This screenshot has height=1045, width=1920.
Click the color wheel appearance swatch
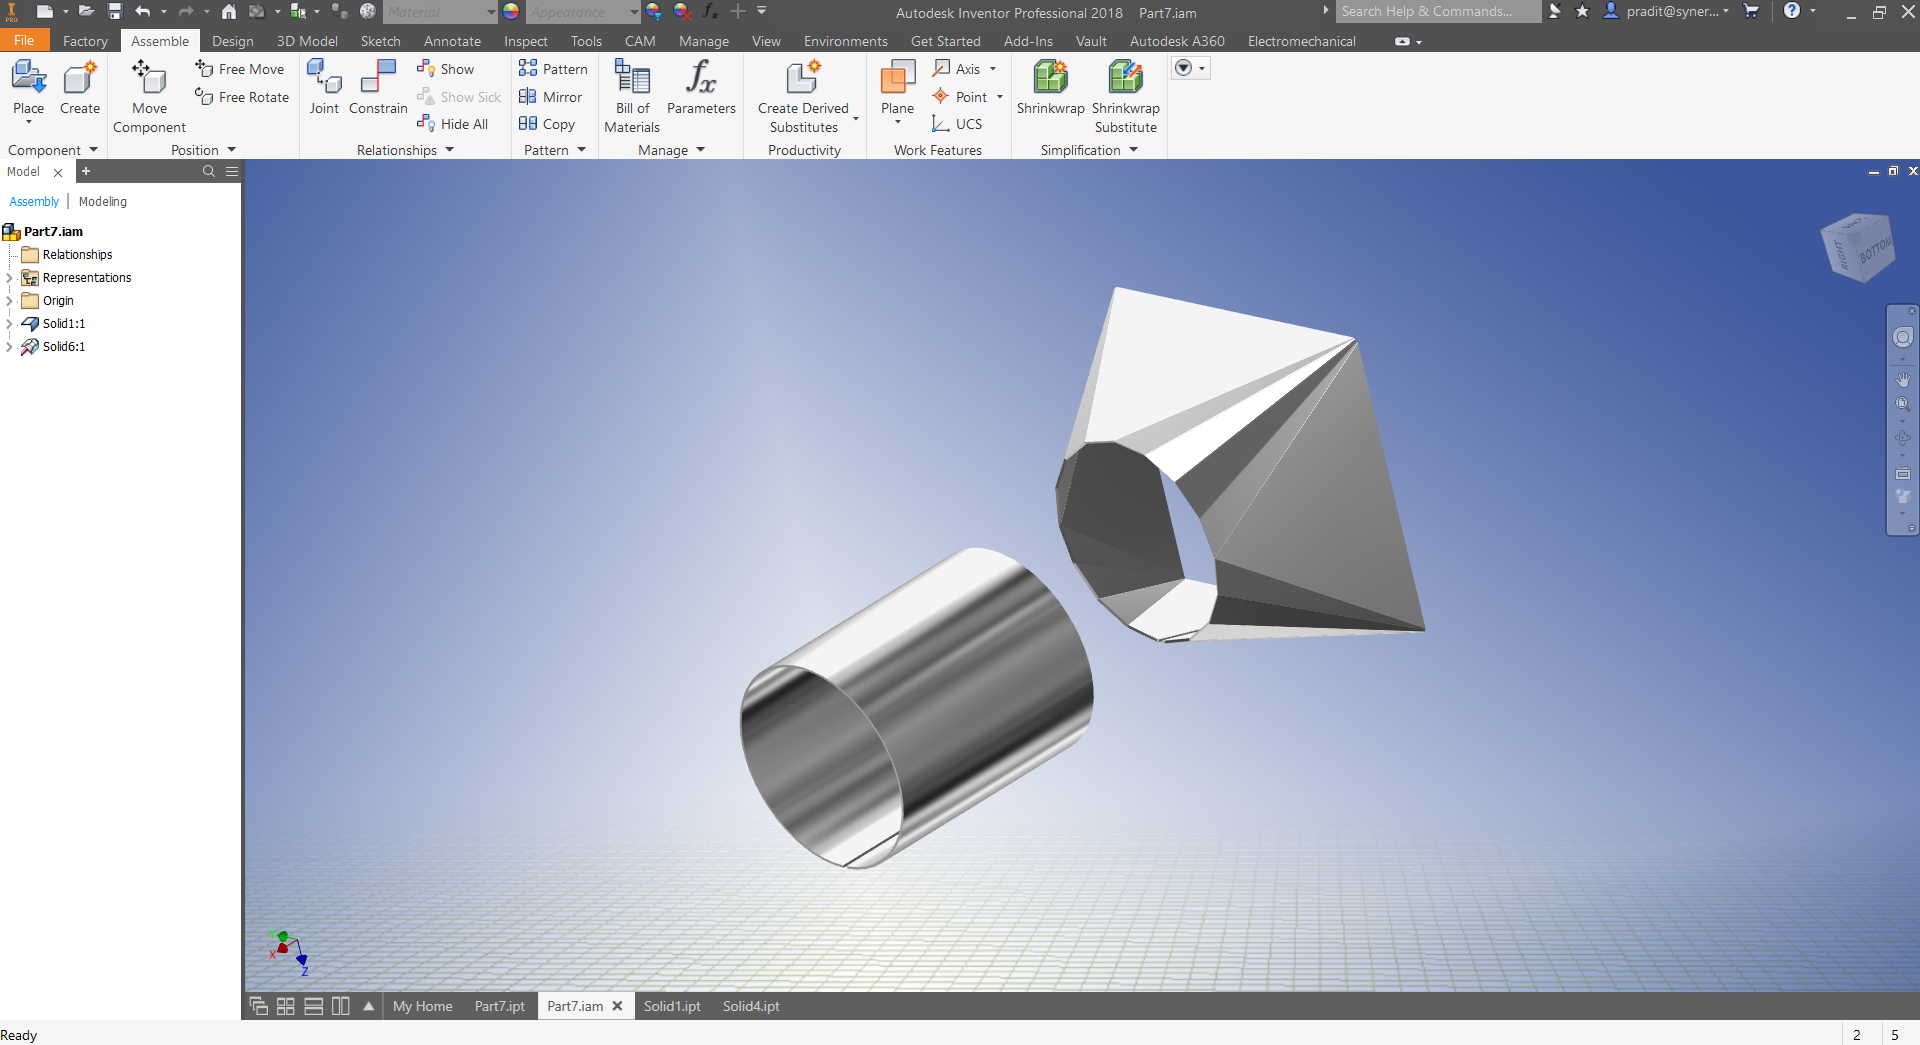coord(510,12)
